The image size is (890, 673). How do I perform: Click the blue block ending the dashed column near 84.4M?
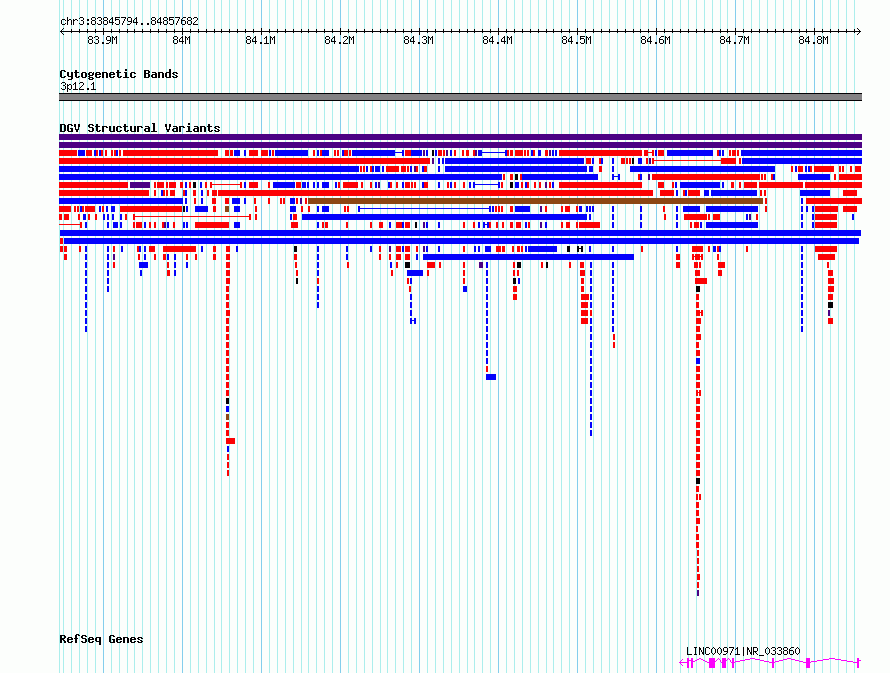click(491, 377)
